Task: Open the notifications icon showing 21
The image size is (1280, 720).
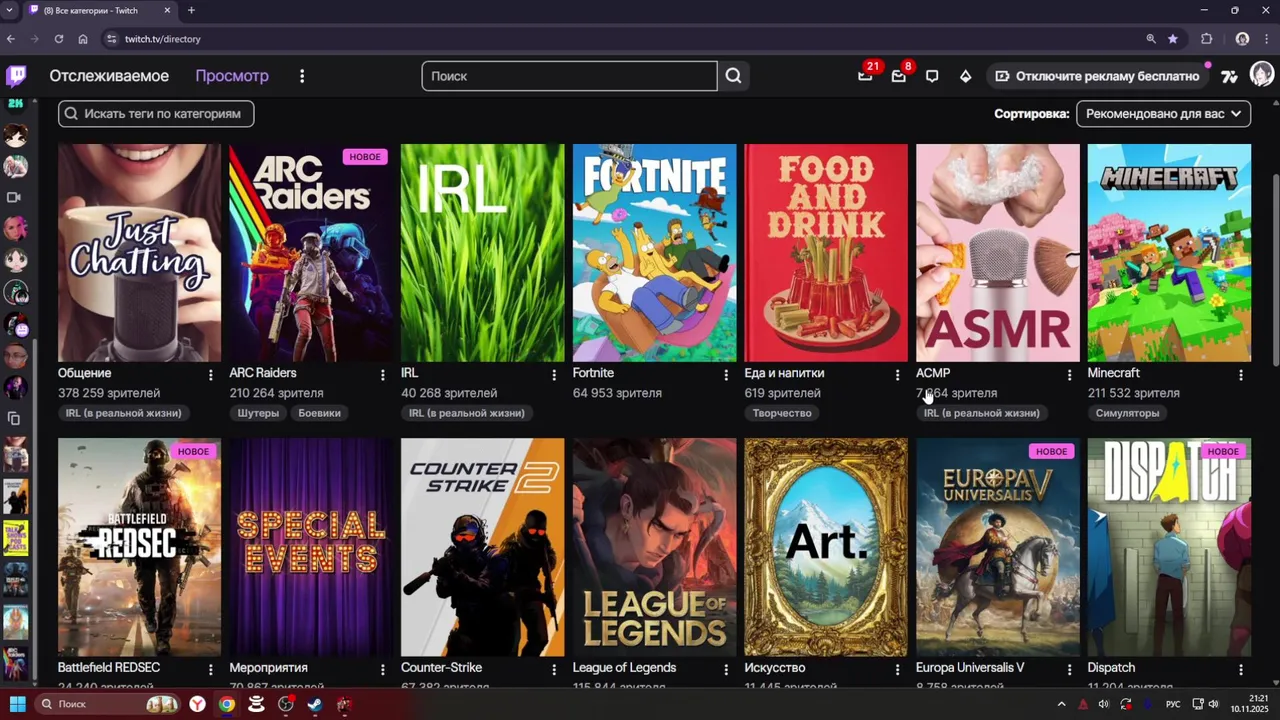Action: click(865, 76)
